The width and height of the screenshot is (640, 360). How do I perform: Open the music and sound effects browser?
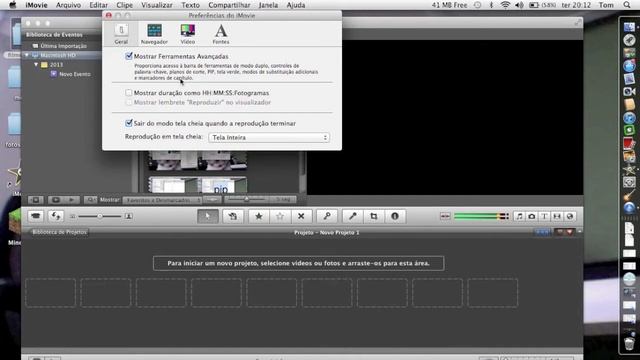519,216
